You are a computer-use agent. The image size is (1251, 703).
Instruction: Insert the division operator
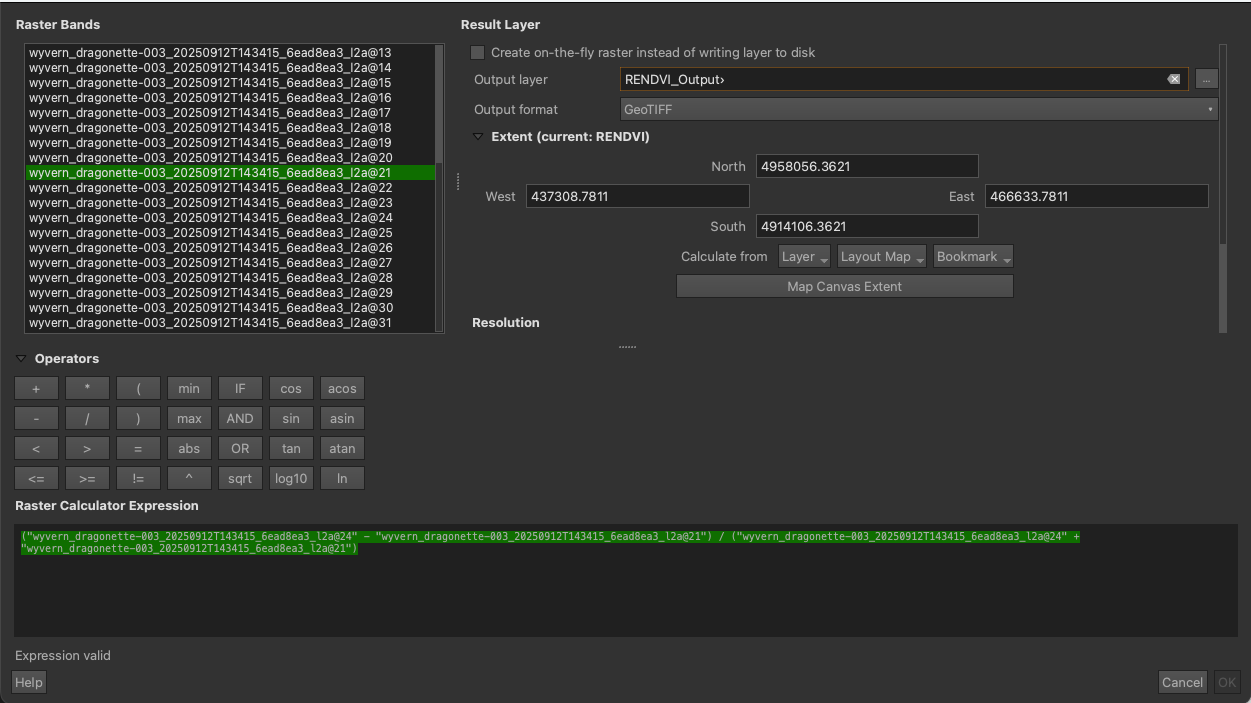click(x=87, y=419)
